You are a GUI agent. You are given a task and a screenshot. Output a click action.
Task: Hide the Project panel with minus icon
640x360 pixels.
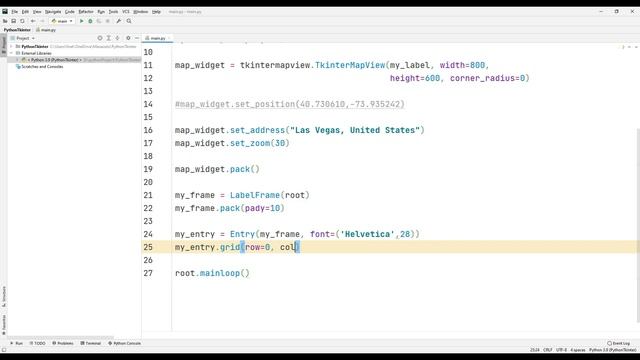coord(137,38)
